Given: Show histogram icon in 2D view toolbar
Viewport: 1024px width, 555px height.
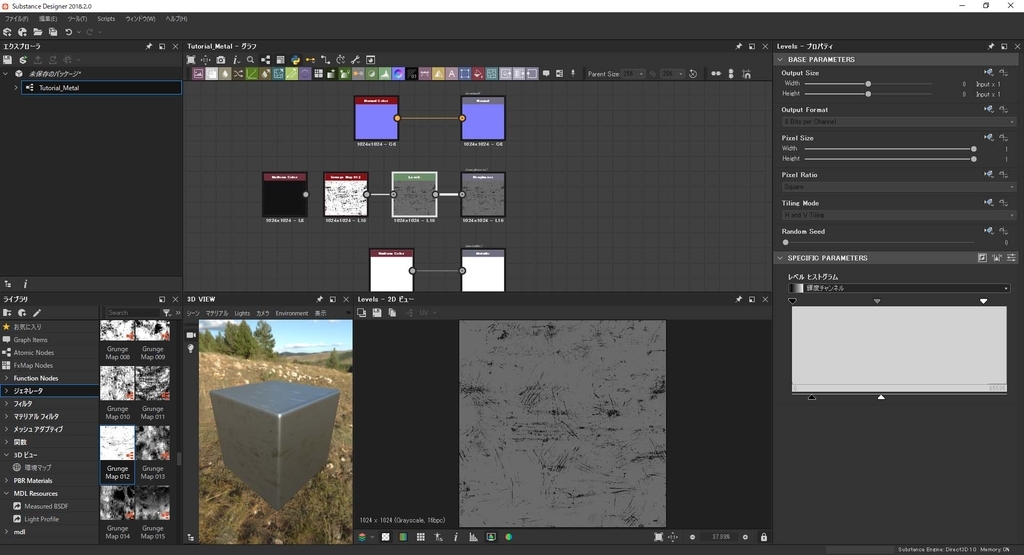Looking at the screenshot, I should tap(473, 537).
